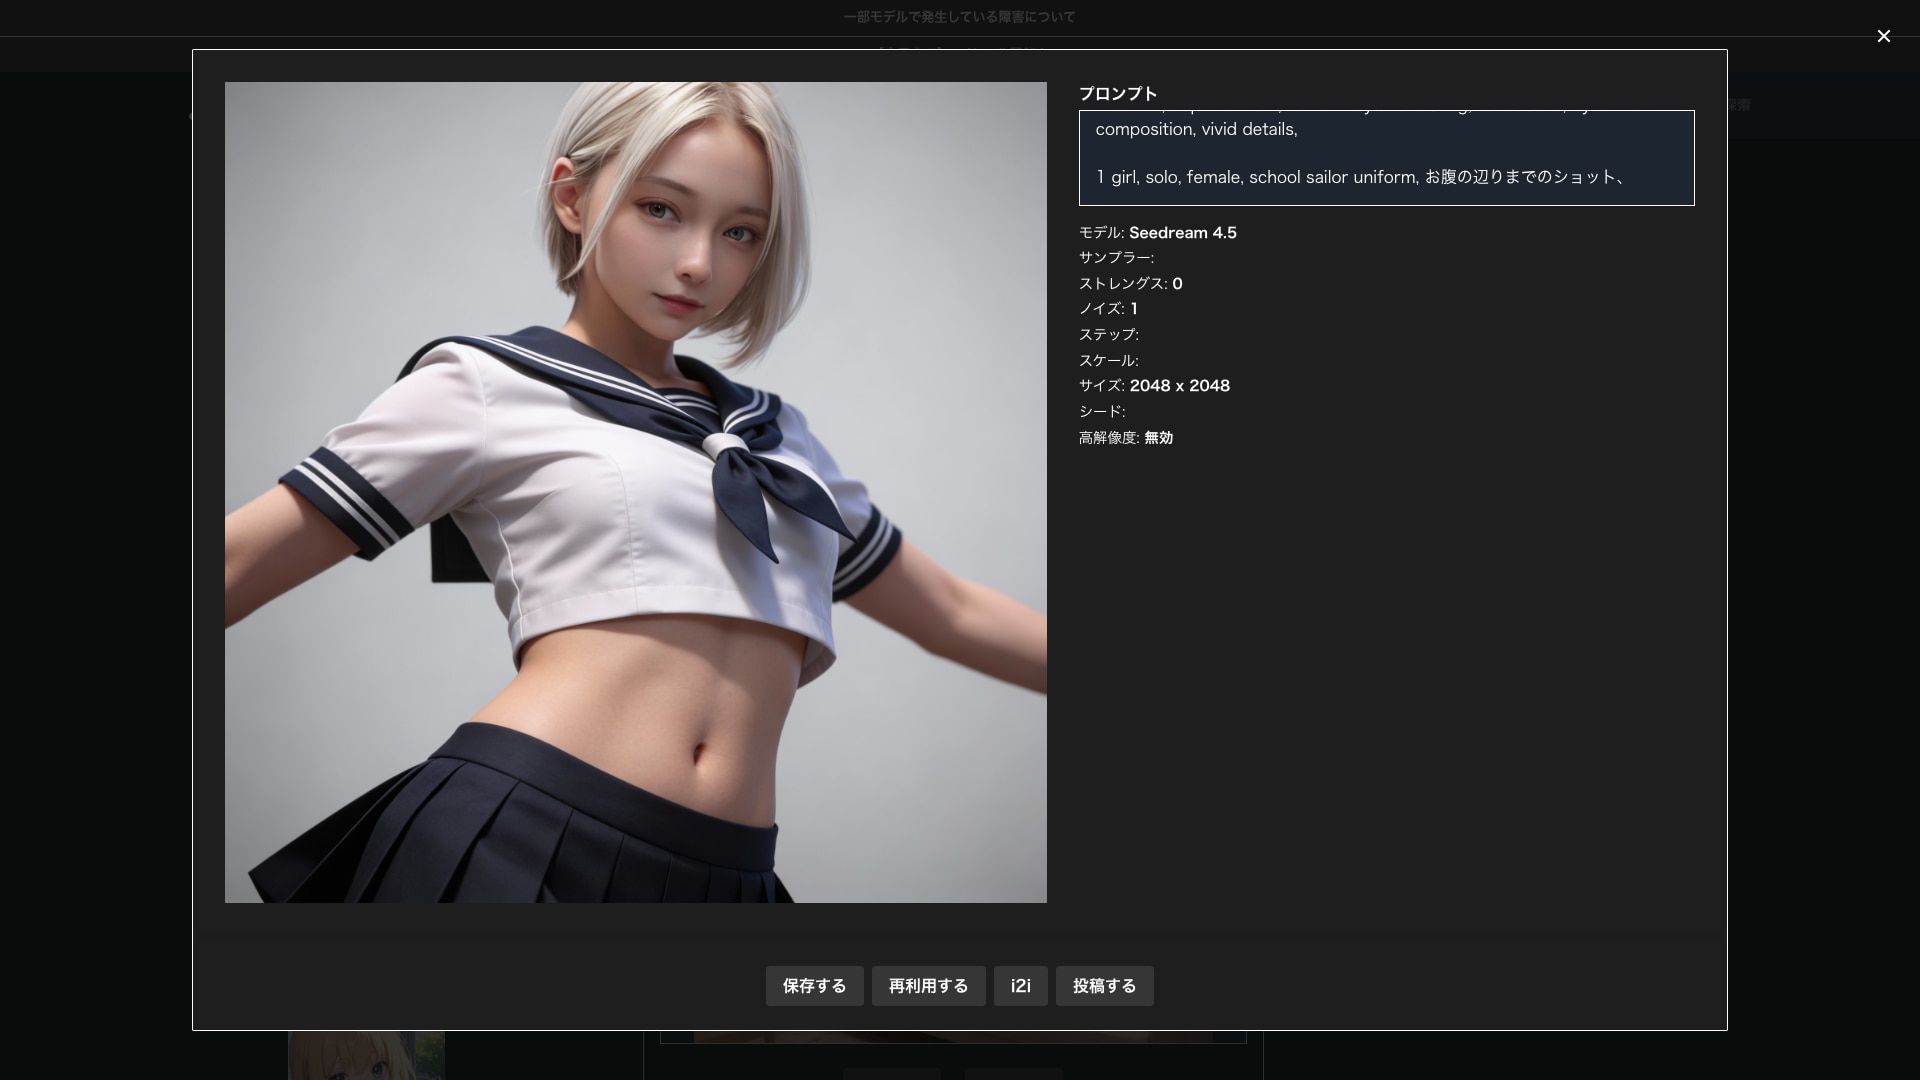The image size is (1920, 1080).
Task: Click the 保存する button to save
Action: 814,986
